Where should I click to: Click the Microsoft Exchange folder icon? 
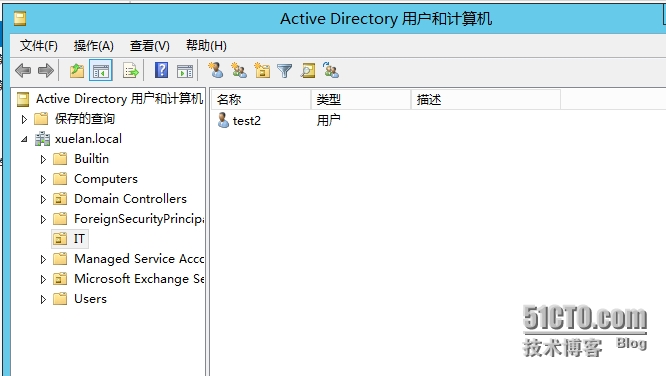[60, 279]
